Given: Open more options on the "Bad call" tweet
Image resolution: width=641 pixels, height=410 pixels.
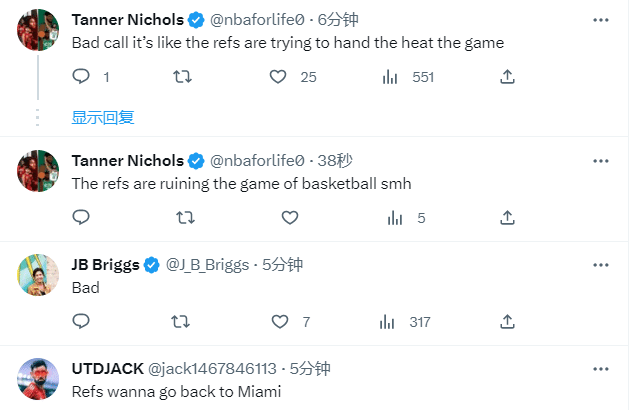Looking at the screenshot, I should click(600, 20).
